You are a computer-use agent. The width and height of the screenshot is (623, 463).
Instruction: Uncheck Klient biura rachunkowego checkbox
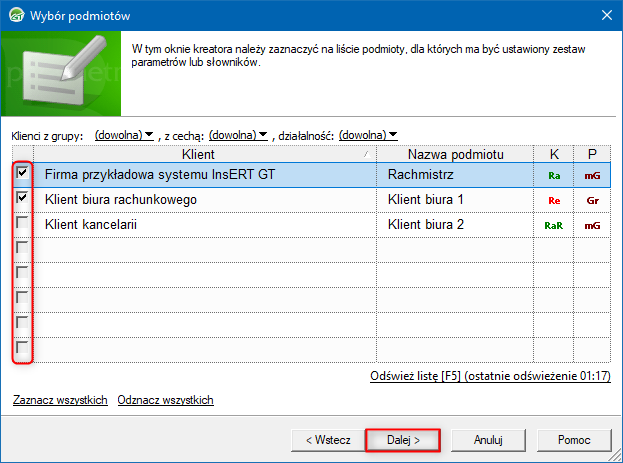tap(22, 198)
